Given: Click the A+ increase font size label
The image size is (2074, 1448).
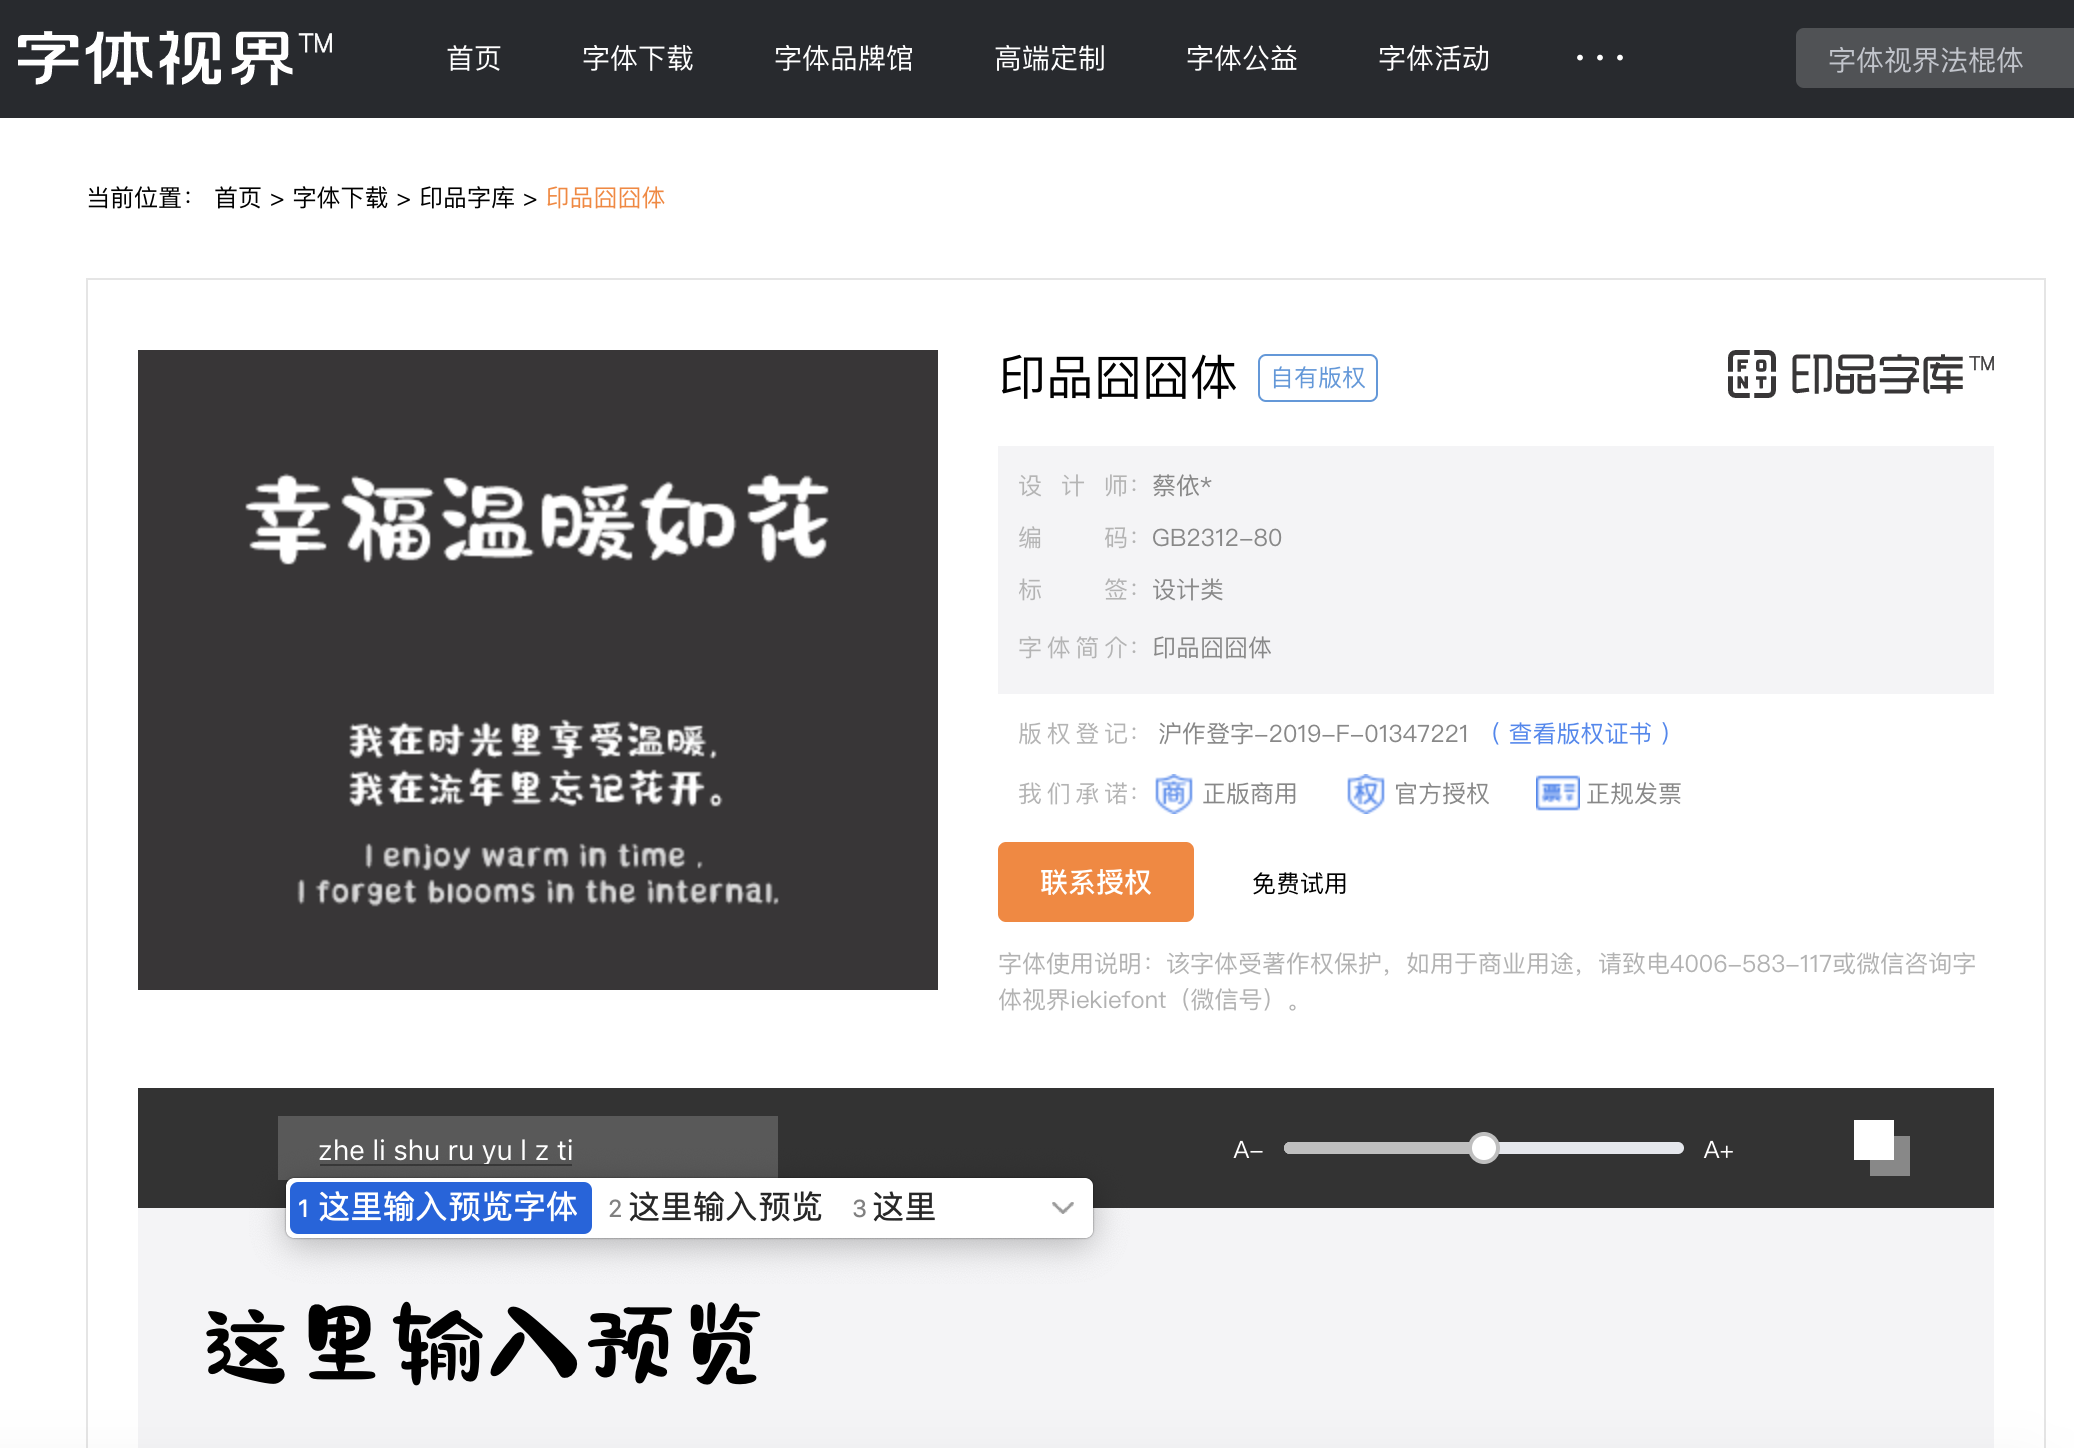Looking at the screenshot, I should 1718,1150.
